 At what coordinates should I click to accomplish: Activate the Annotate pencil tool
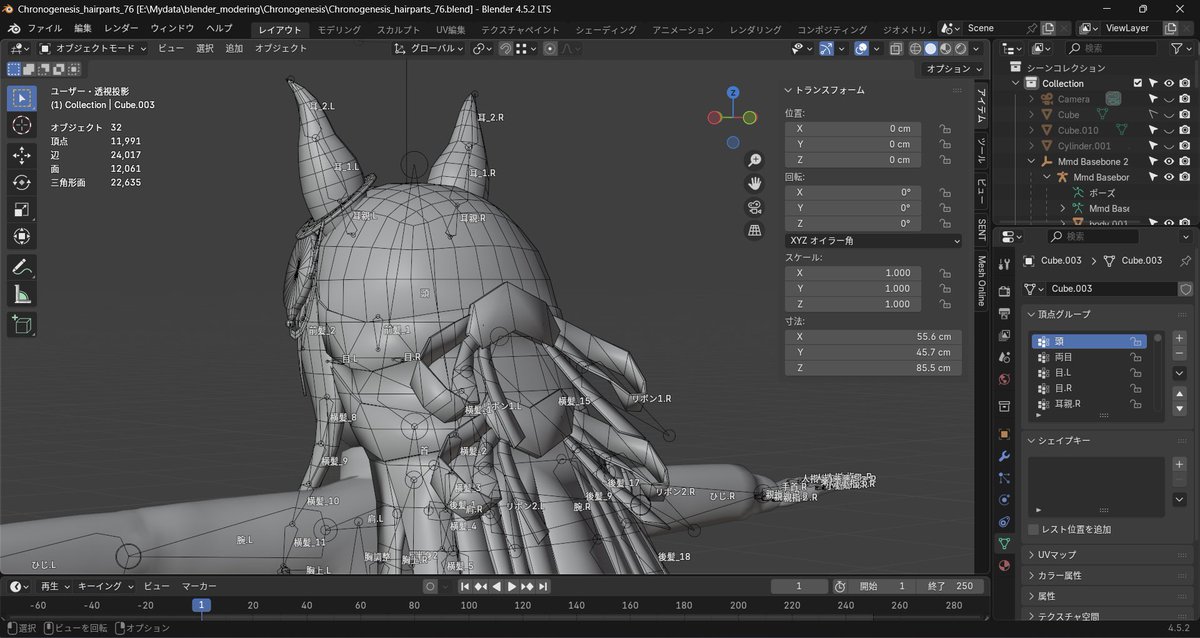point(22,267)
